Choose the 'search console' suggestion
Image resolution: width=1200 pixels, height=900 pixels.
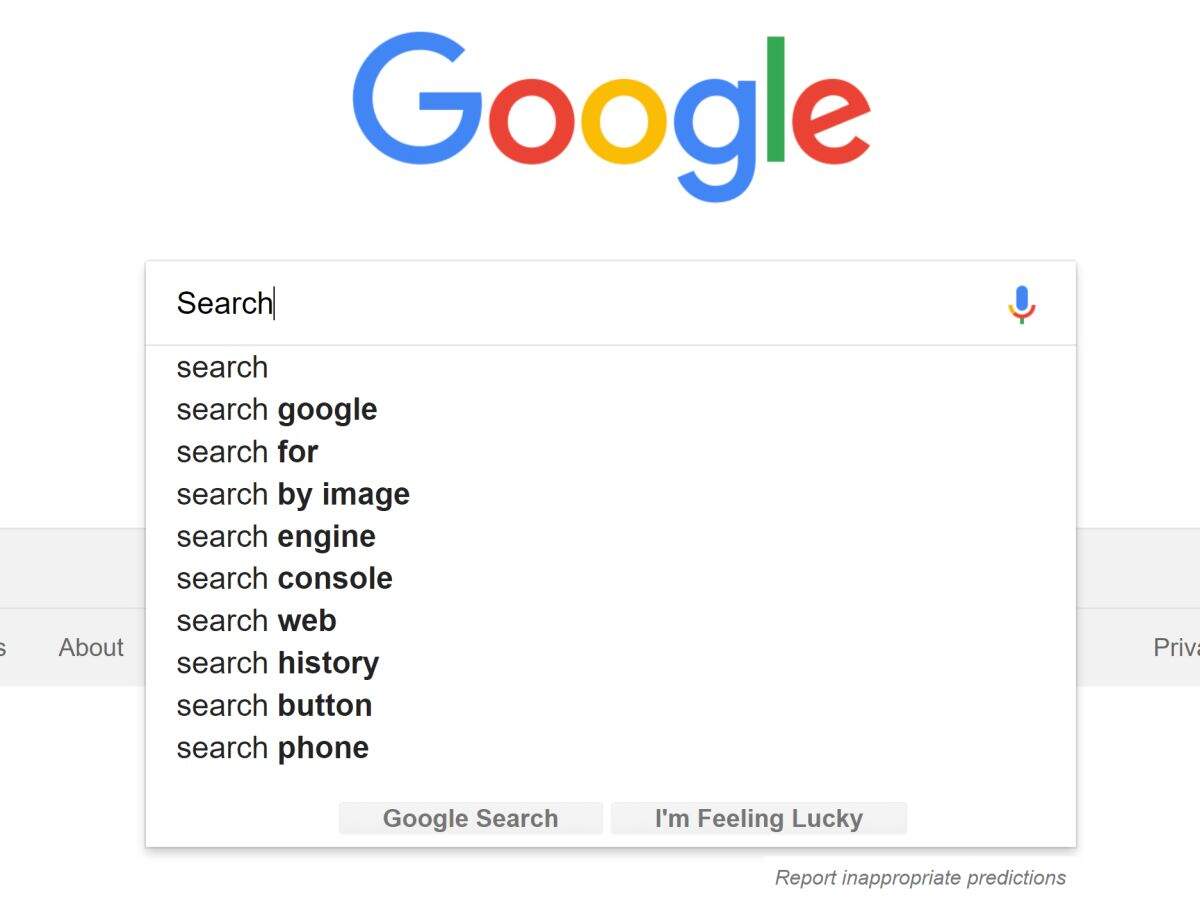[284, 579]
